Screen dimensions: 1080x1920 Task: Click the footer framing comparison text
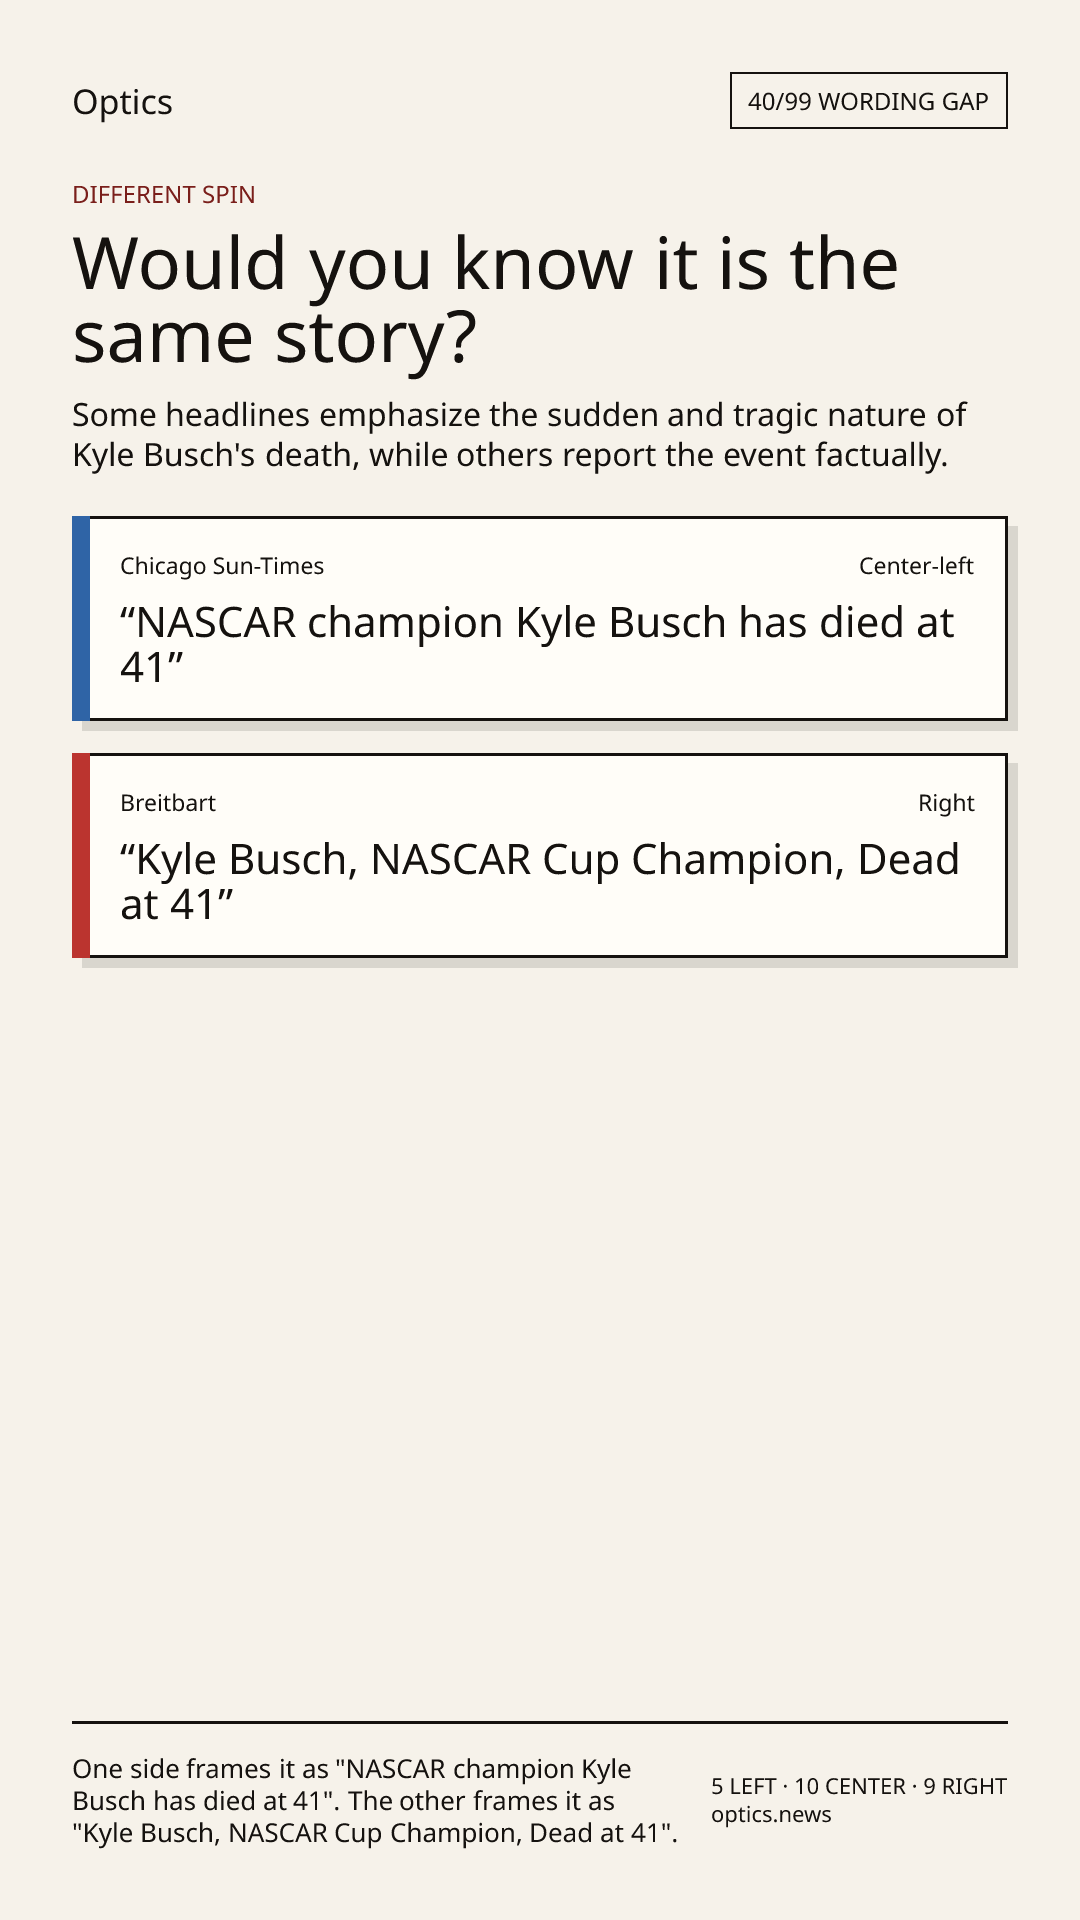[375, 1801]
